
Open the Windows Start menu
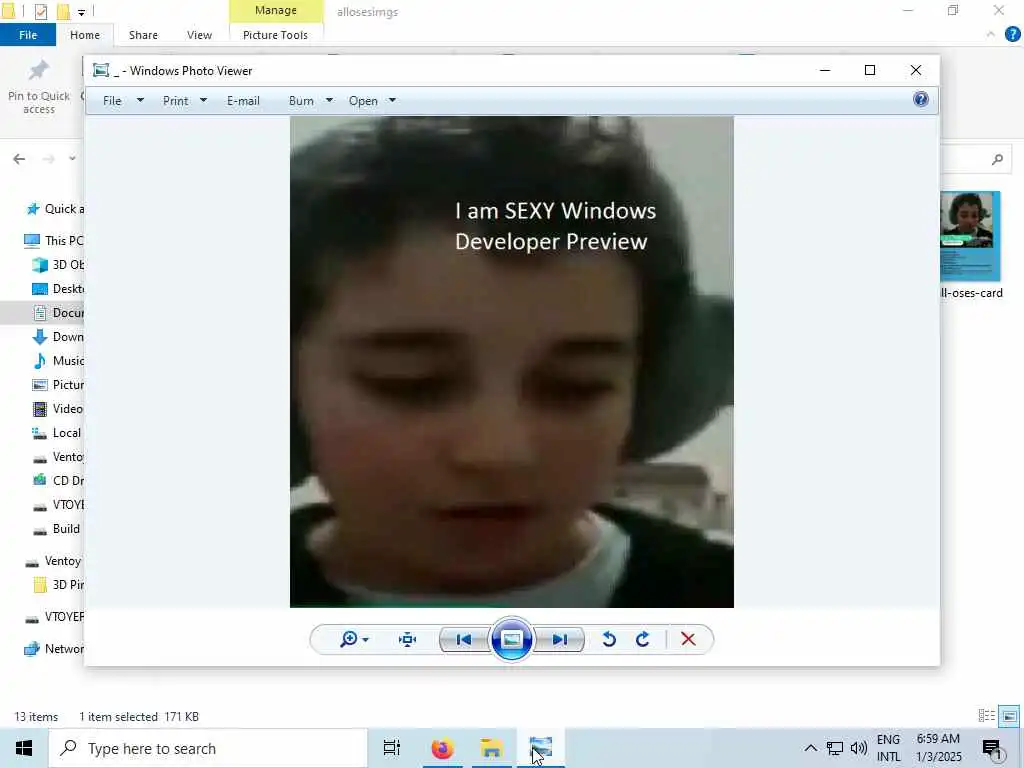[x=24, y=748]
